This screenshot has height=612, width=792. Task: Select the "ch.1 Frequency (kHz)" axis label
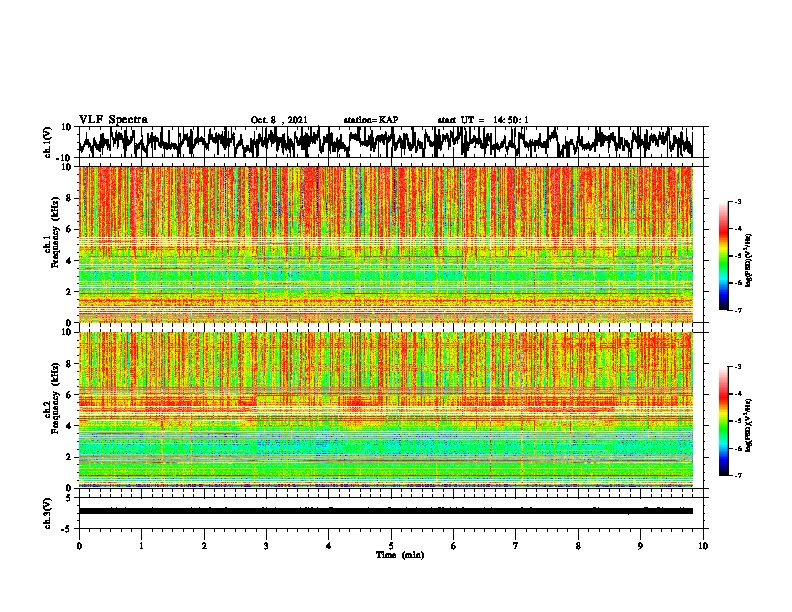coord(51,233)
